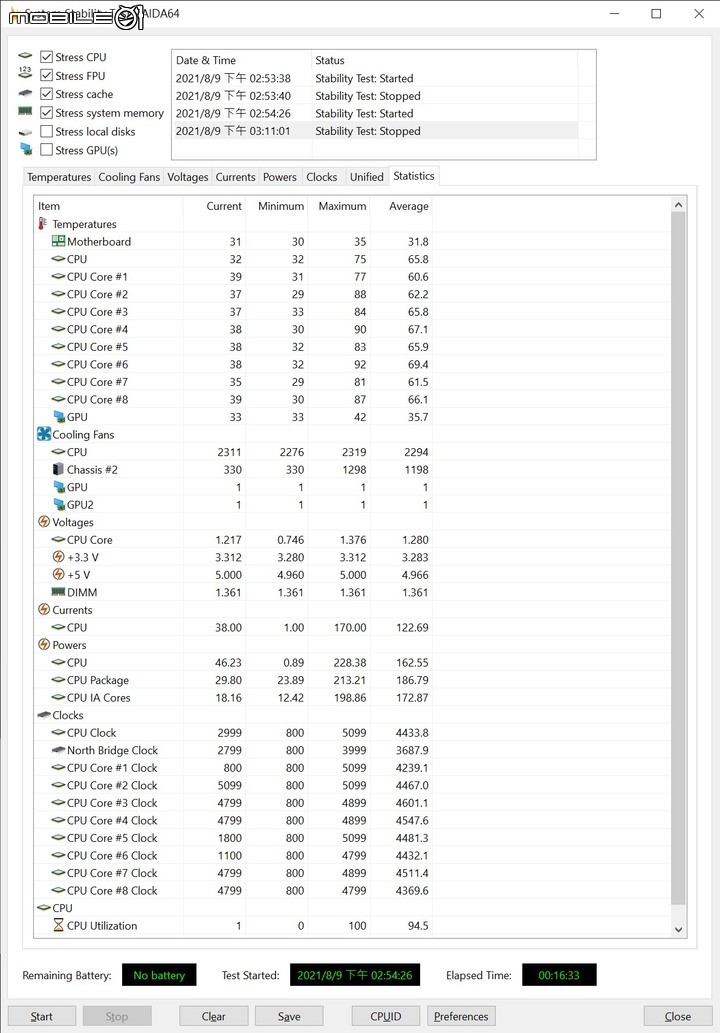
Task: Check the Stress GPU(s) box
Action: tap(46, 150)
